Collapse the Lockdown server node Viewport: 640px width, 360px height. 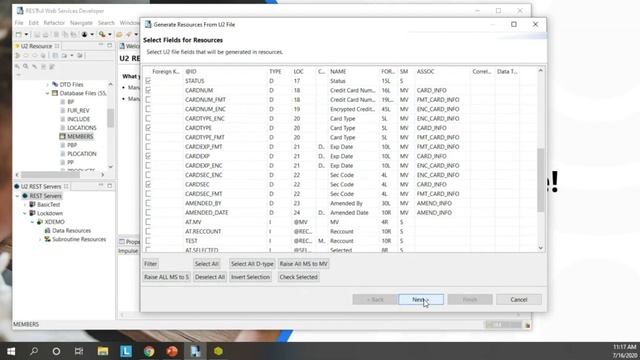(x=25, y=213)
